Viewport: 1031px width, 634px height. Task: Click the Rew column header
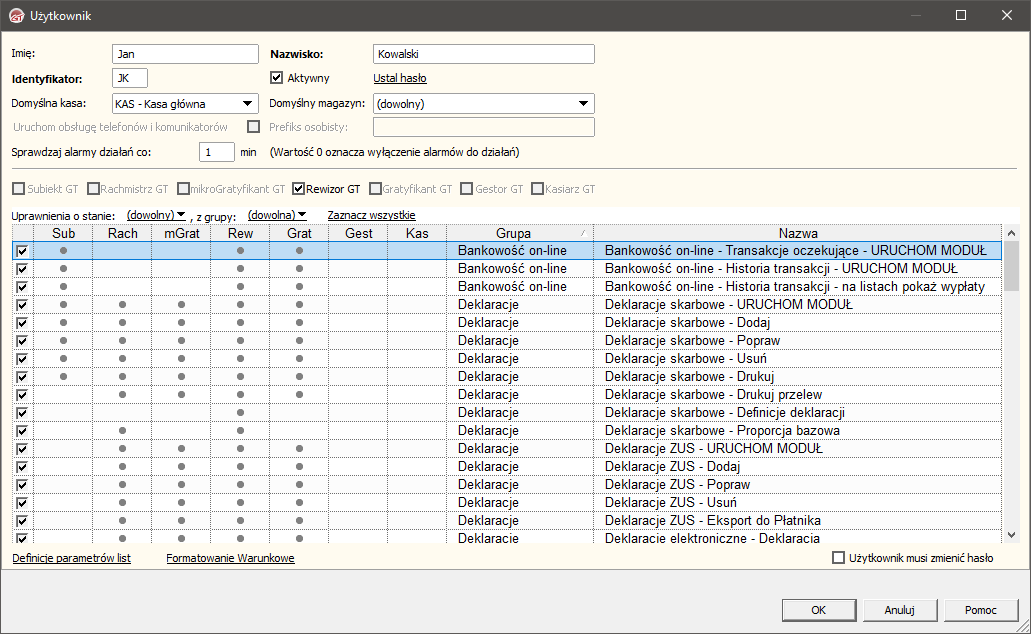[240, 233]
